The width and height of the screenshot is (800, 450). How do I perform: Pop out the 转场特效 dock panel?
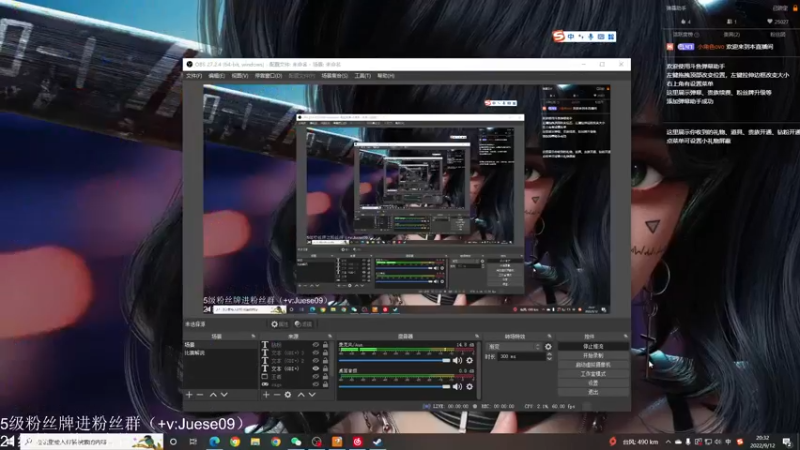click(x=549, y=336)
